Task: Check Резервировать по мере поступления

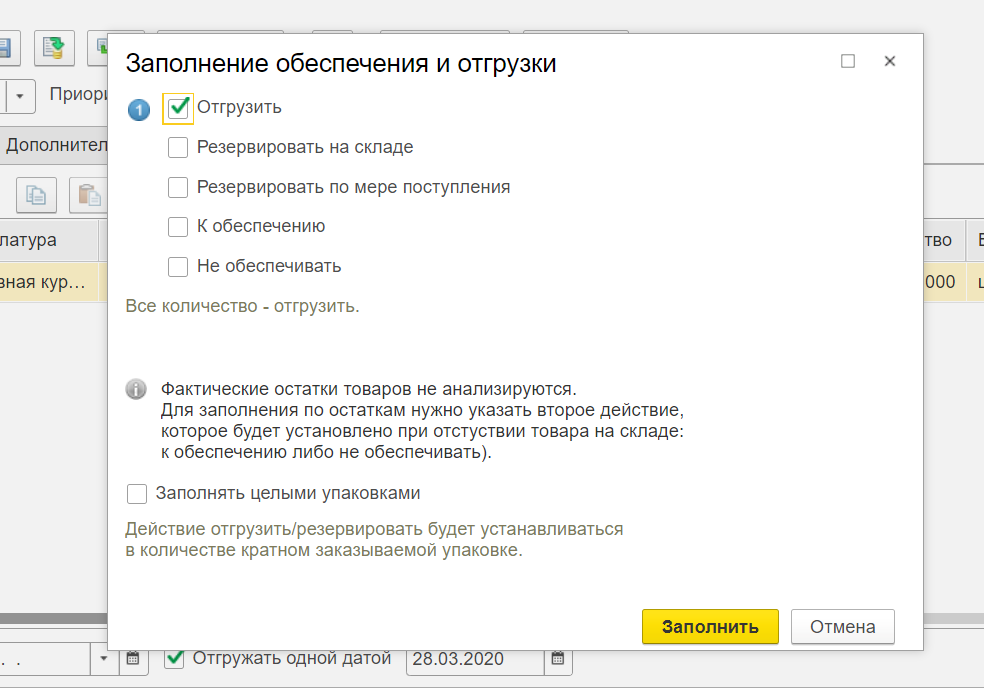Action: pyautogui.click(x=178, y=187)
